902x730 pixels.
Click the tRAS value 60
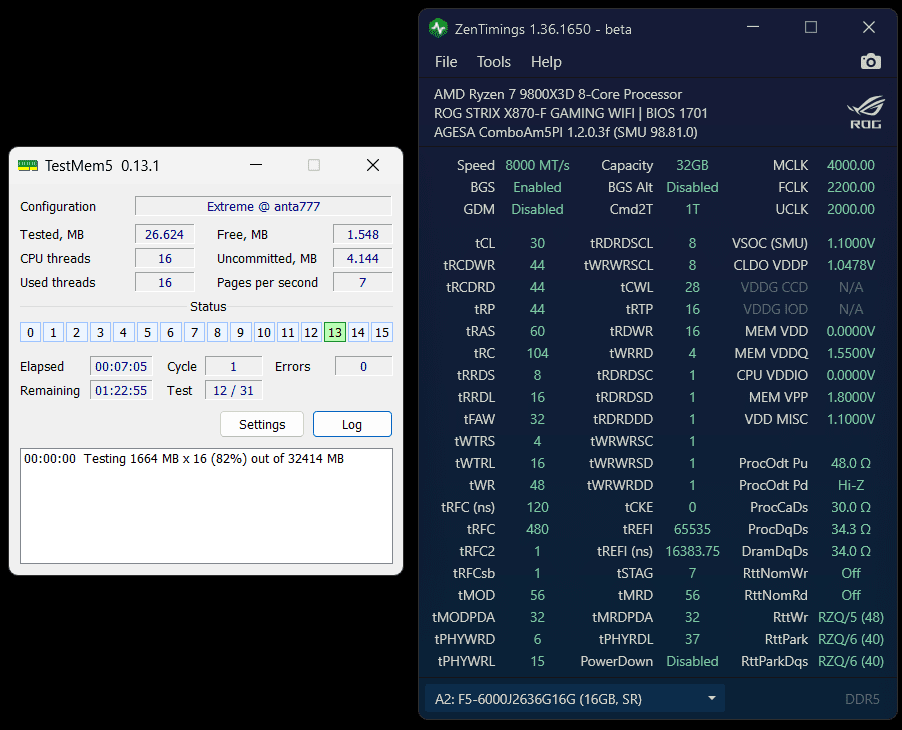coord(537,331)
